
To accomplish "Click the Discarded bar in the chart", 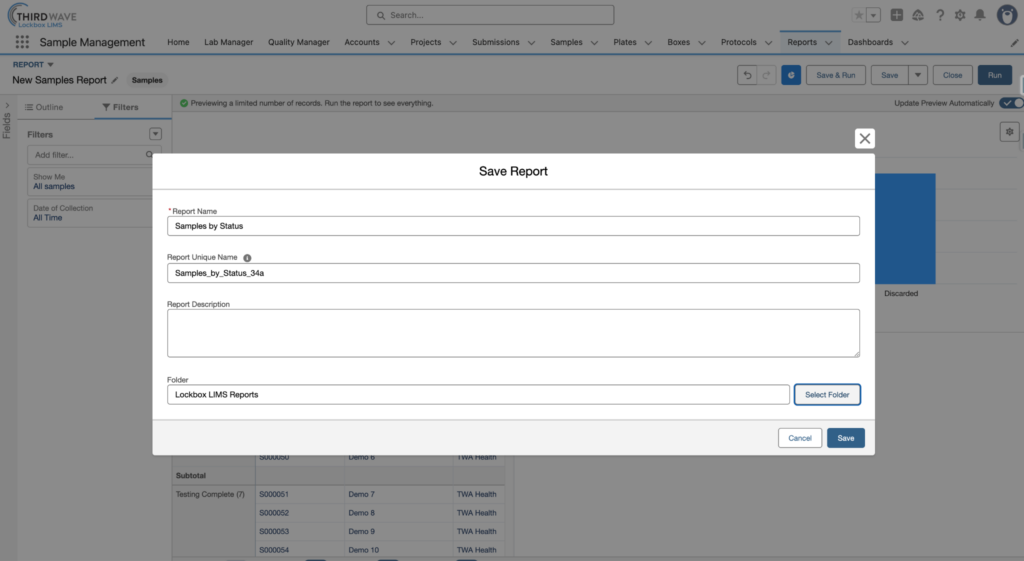I will tap(905, 229).
